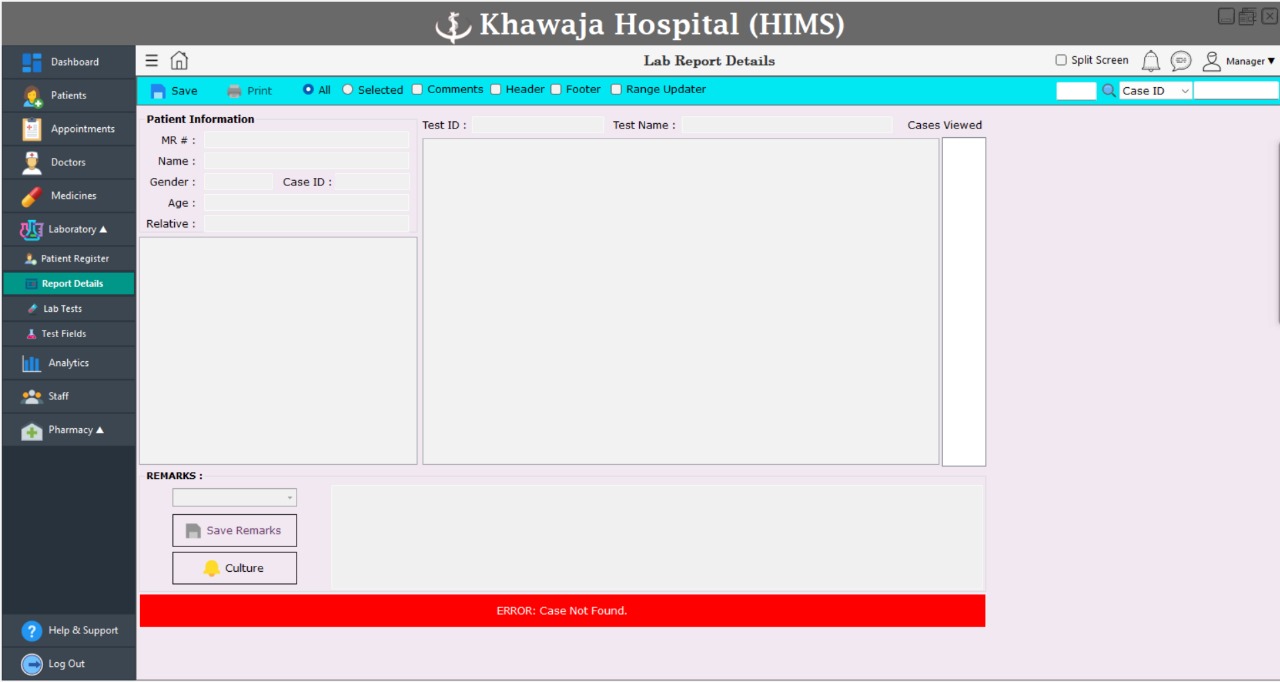Image resolution: width=1280 pixels, height=682 pixels.
Task: Select the Doctors icon
Action: point(32,162)
